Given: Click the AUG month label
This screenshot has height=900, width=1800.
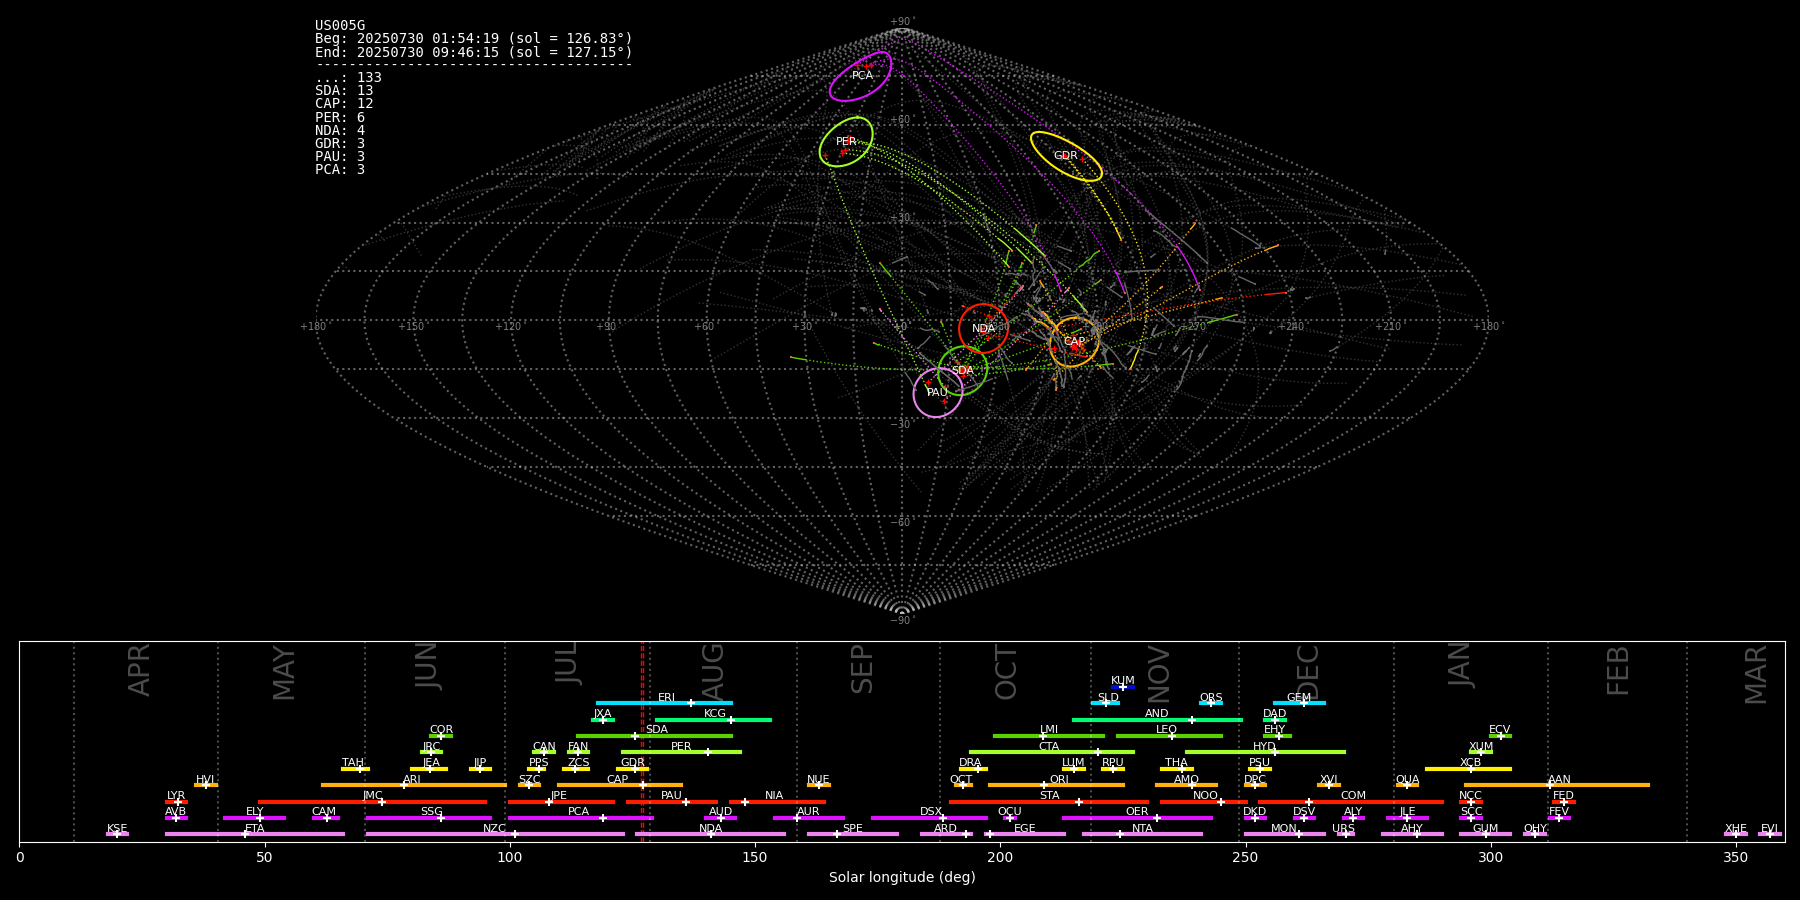Looking at the screenshot, I should click(712, 669).
